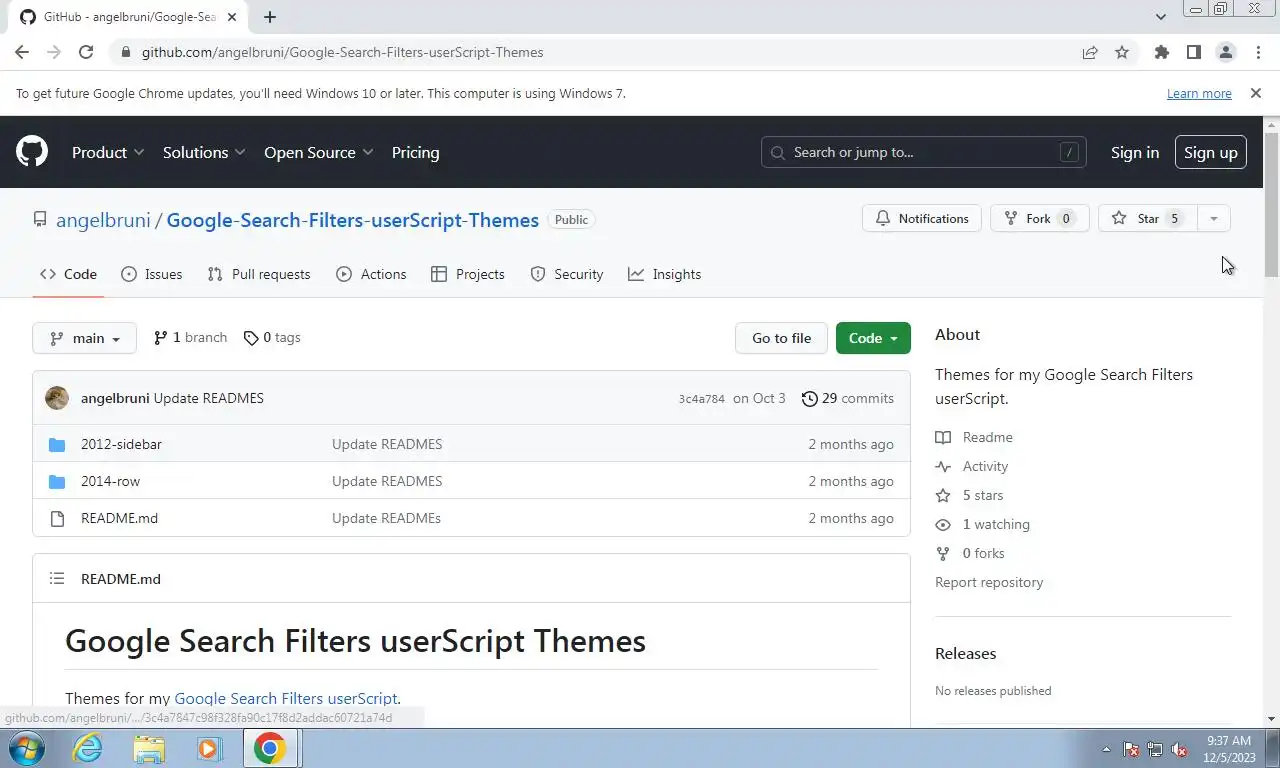Bookmark this tab with star icon
This screenshot has height=768, width=1280.
pyautogui.click(x=1122, y=52)
